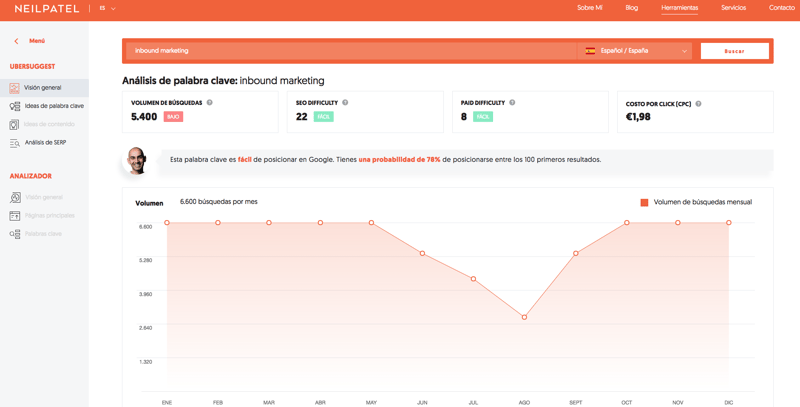Click the BAJO badge next to 5.400
The image size is (800, 407).
[x=173, y=117]
